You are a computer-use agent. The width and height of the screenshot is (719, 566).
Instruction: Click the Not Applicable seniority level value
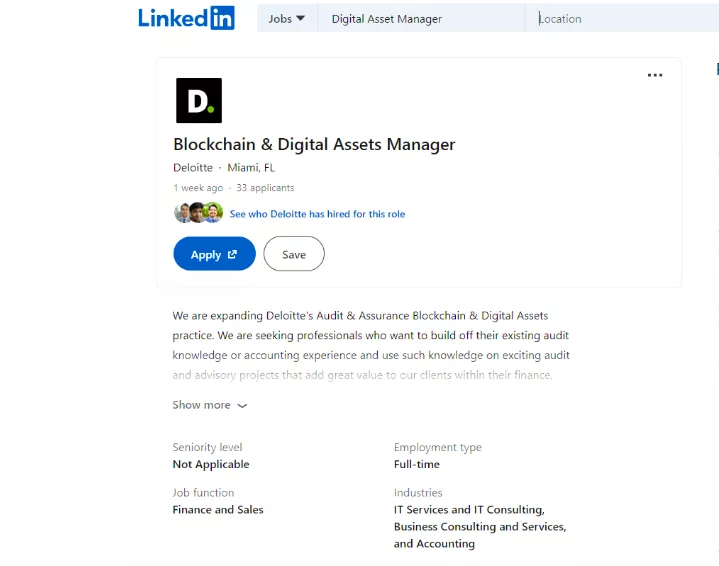pos(211,464)
